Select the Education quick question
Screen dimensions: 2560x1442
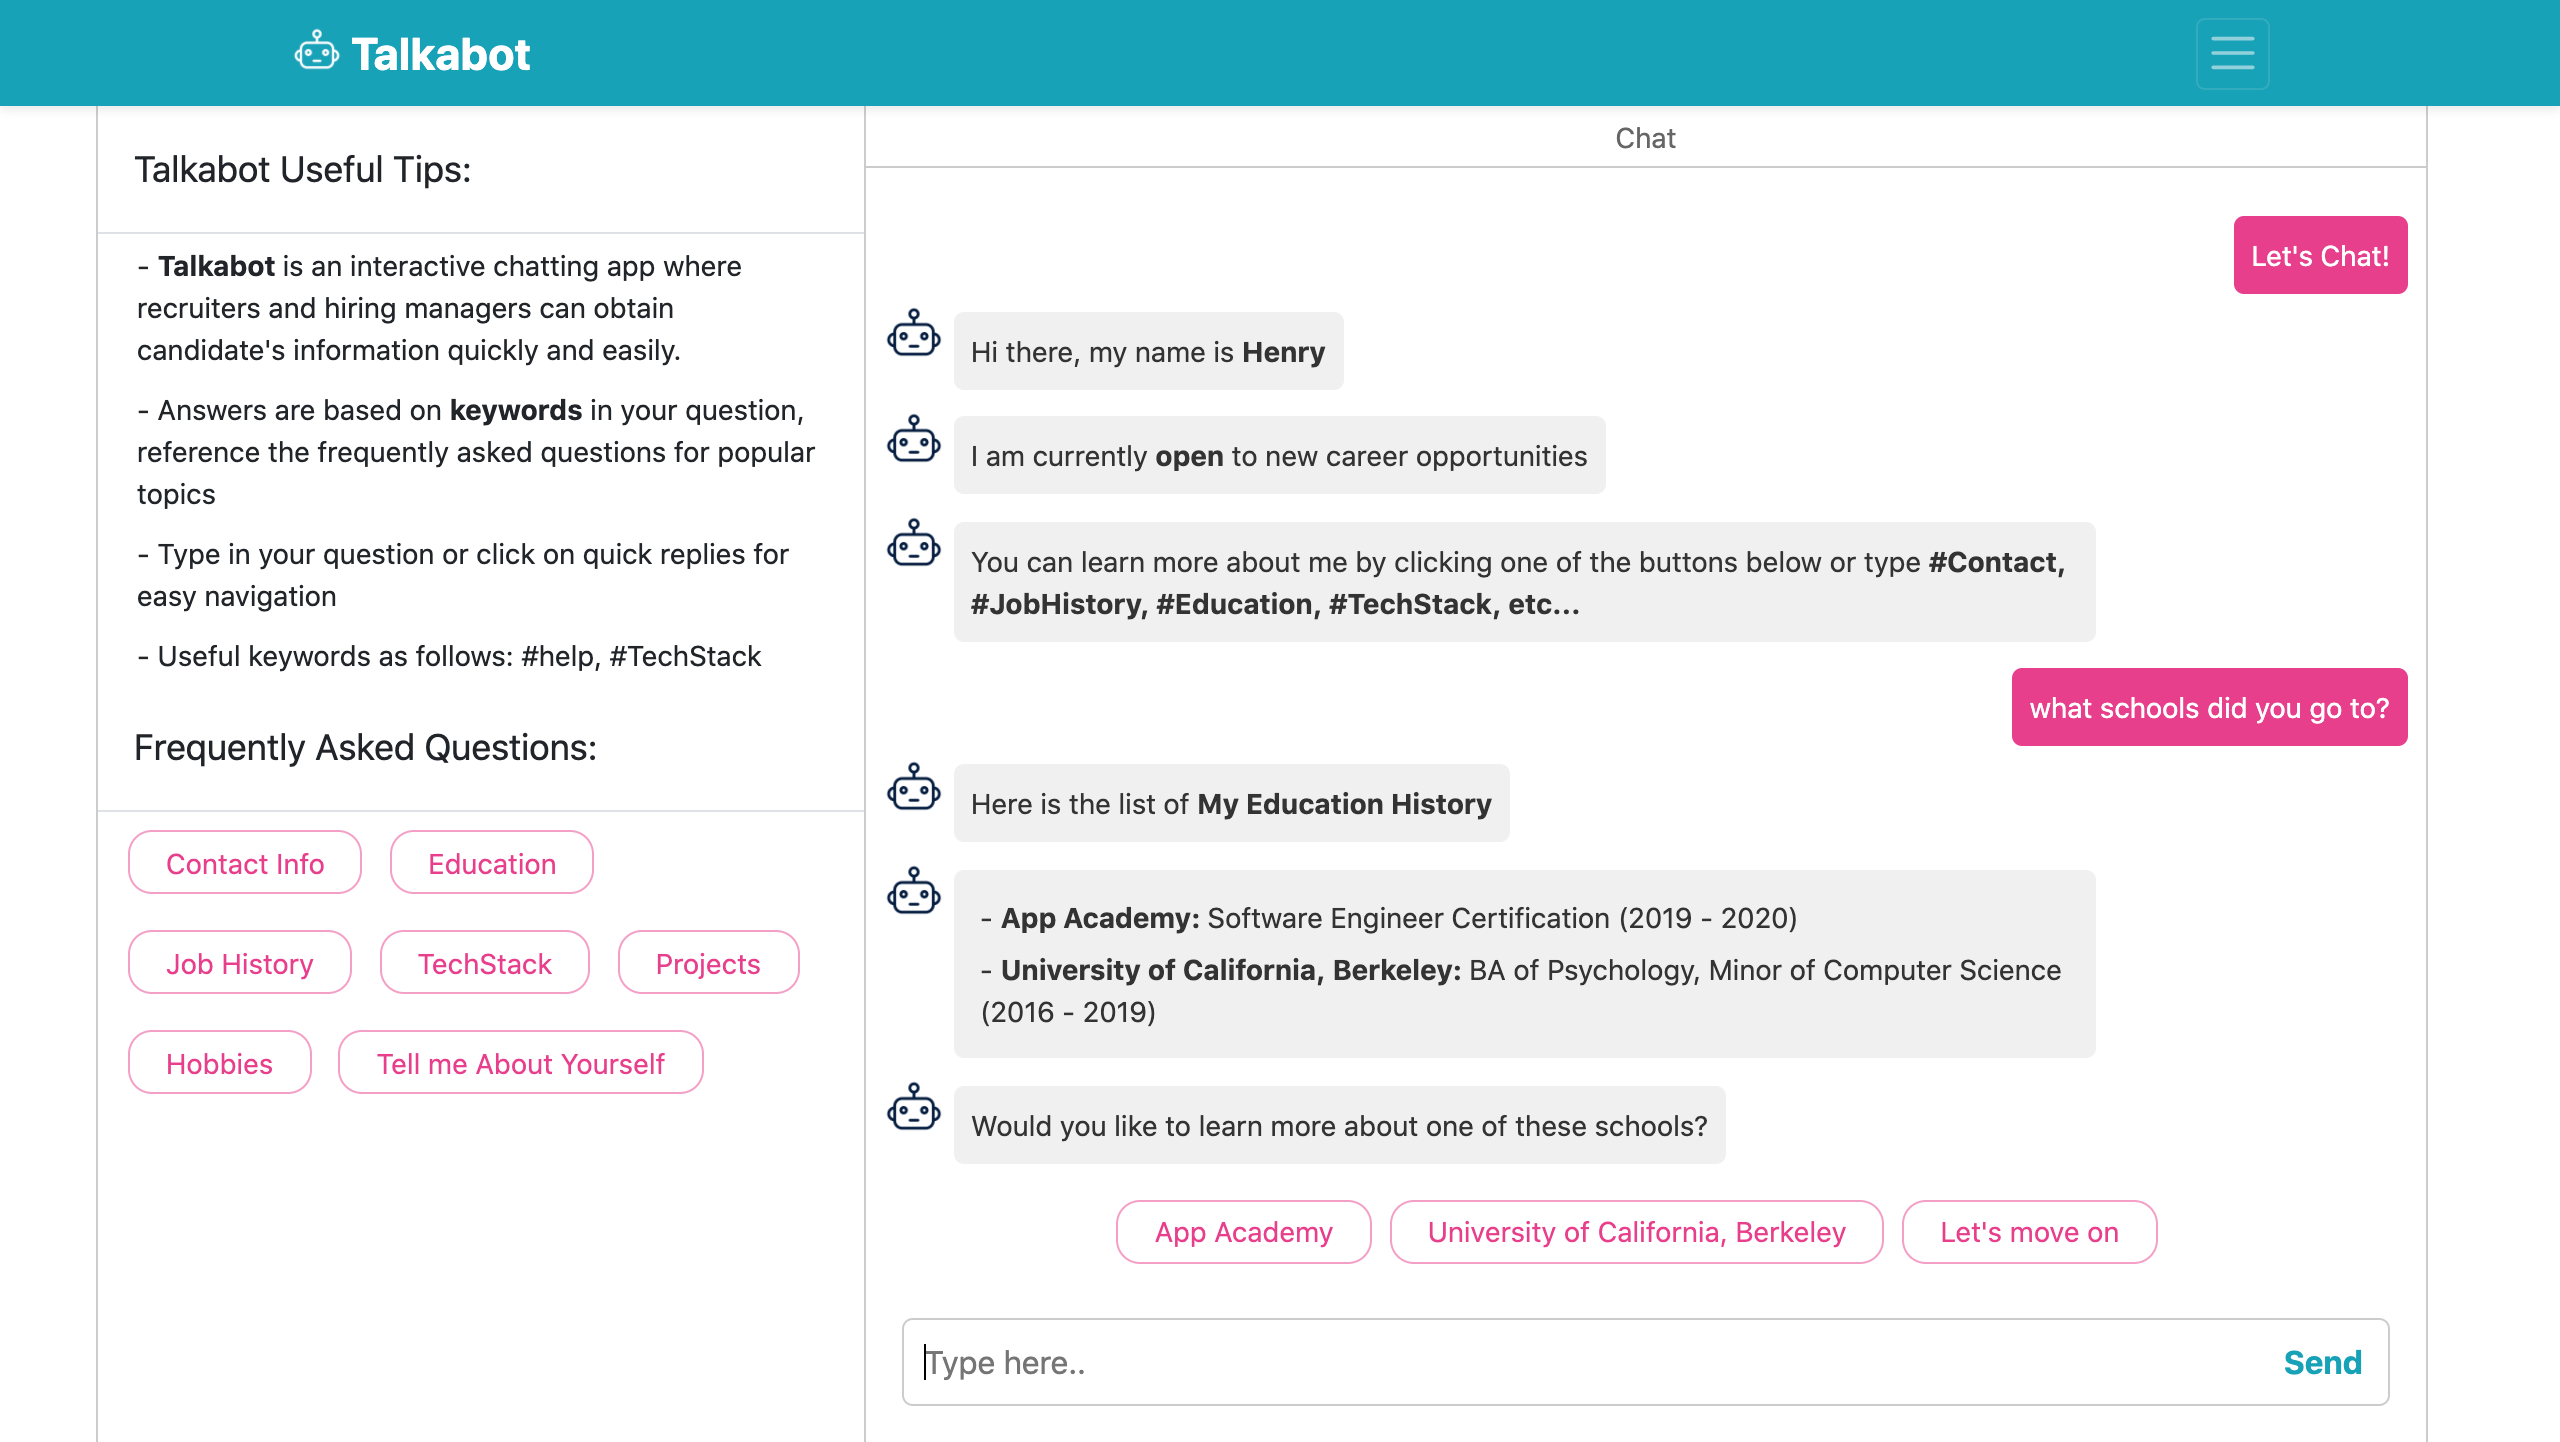[x=491, y=863]
